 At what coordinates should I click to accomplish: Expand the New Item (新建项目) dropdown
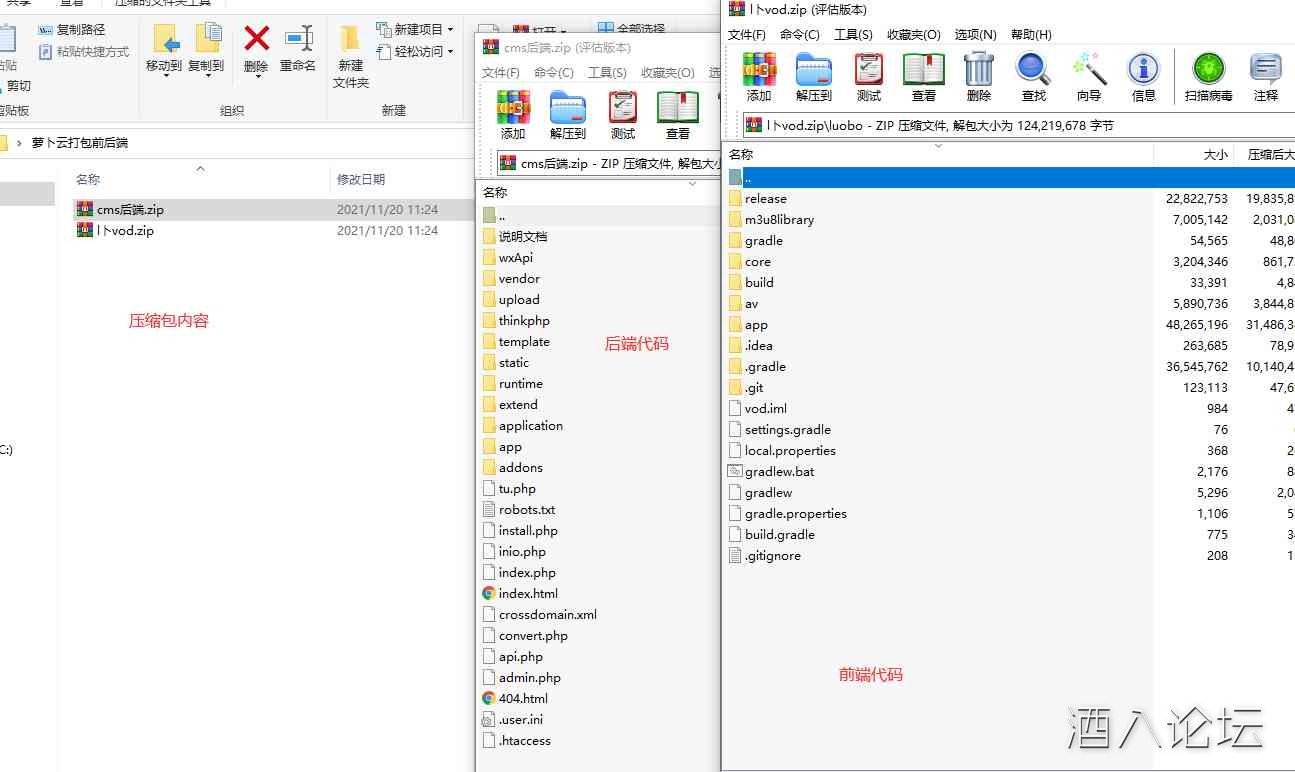coord(415,29)
